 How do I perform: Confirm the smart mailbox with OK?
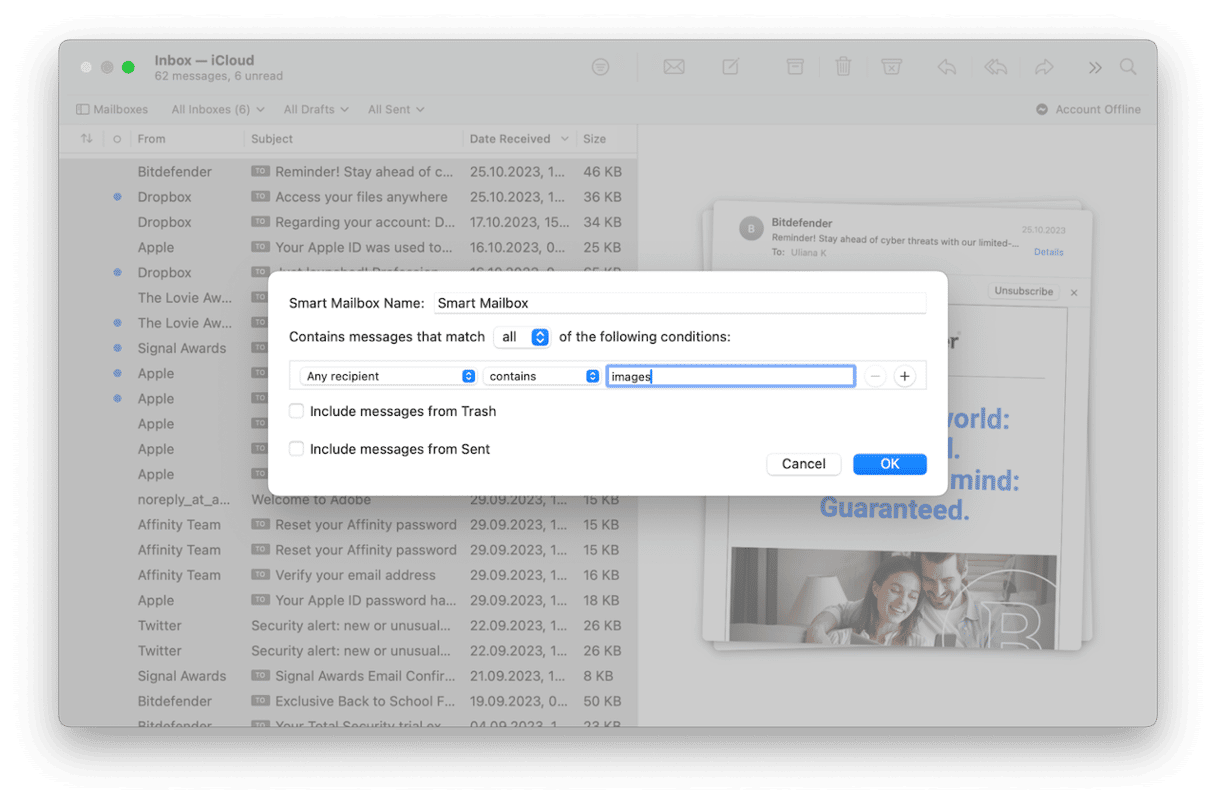(889, 464)
